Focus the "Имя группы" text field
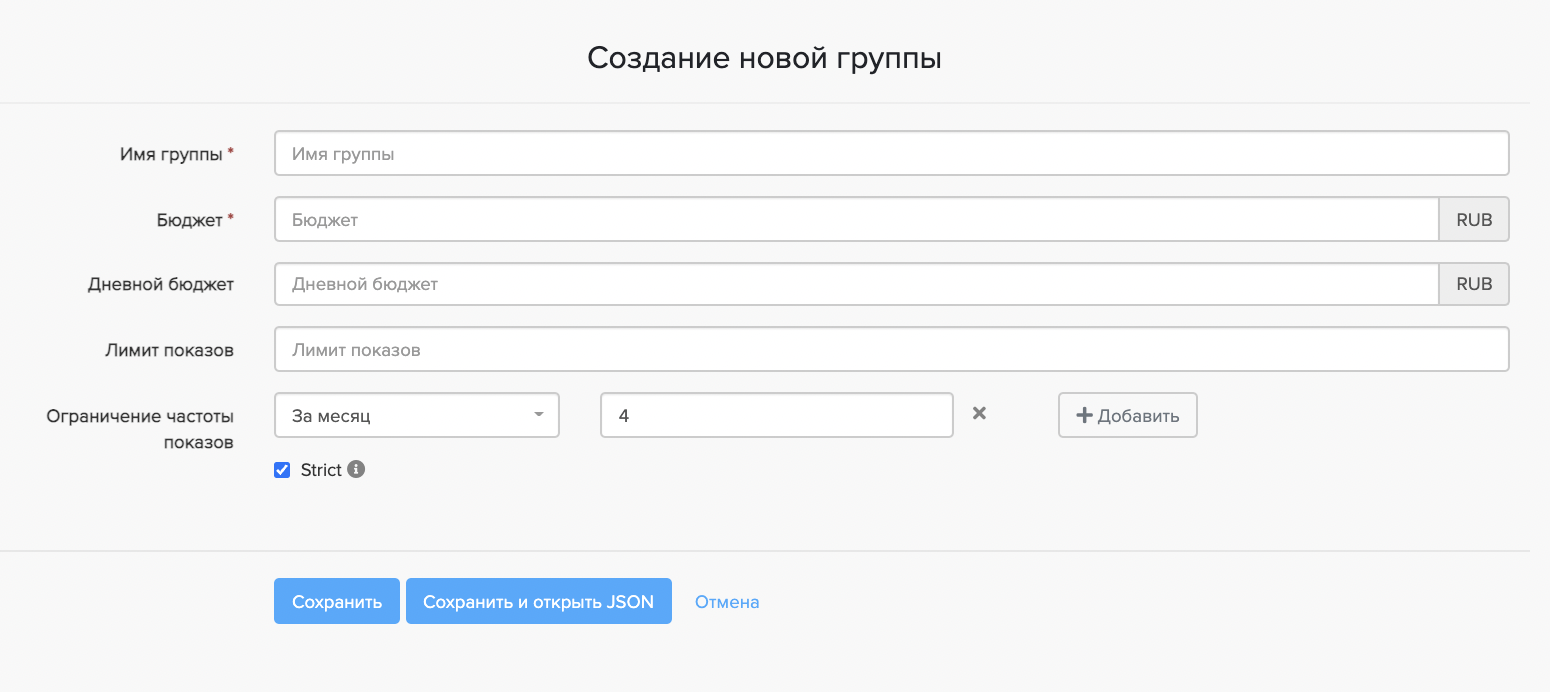This screenshot has width=1550, height=692. tap(890, 154)
